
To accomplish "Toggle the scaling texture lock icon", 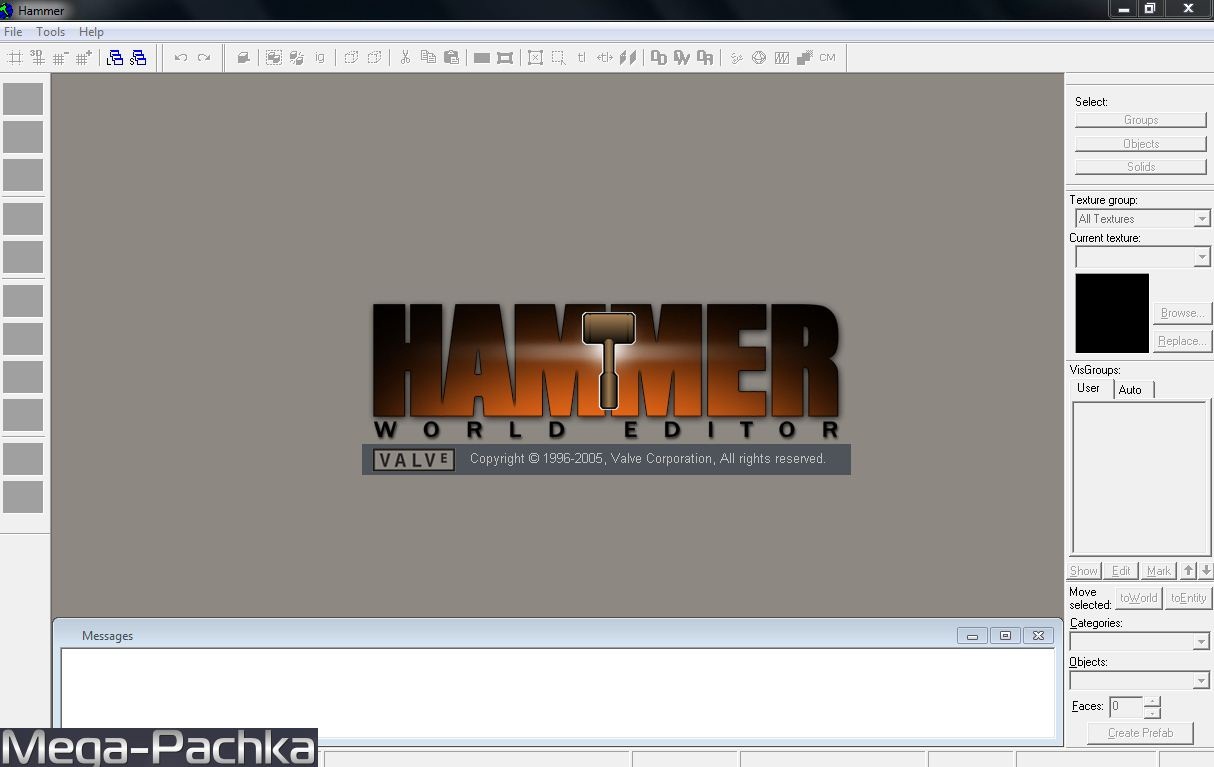I will coord(605,58).
